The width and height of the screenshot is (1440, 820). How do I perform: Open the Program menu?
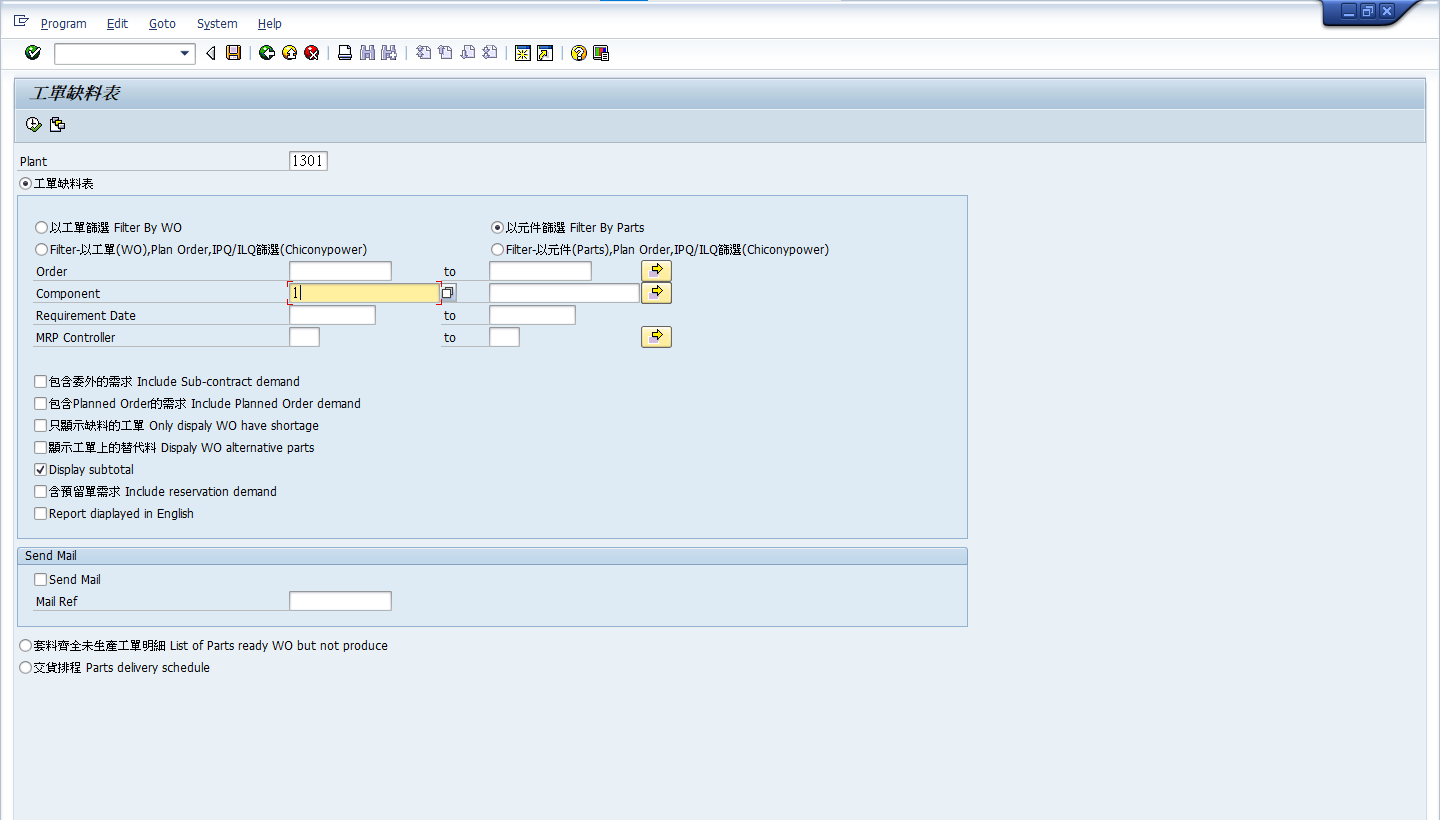(x=63, y=23)
